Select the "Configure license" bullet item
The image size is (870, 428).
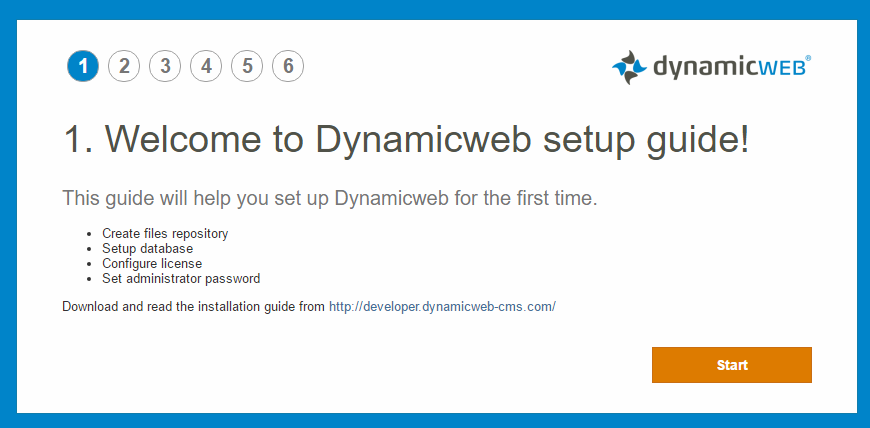(x=152, y=264)
